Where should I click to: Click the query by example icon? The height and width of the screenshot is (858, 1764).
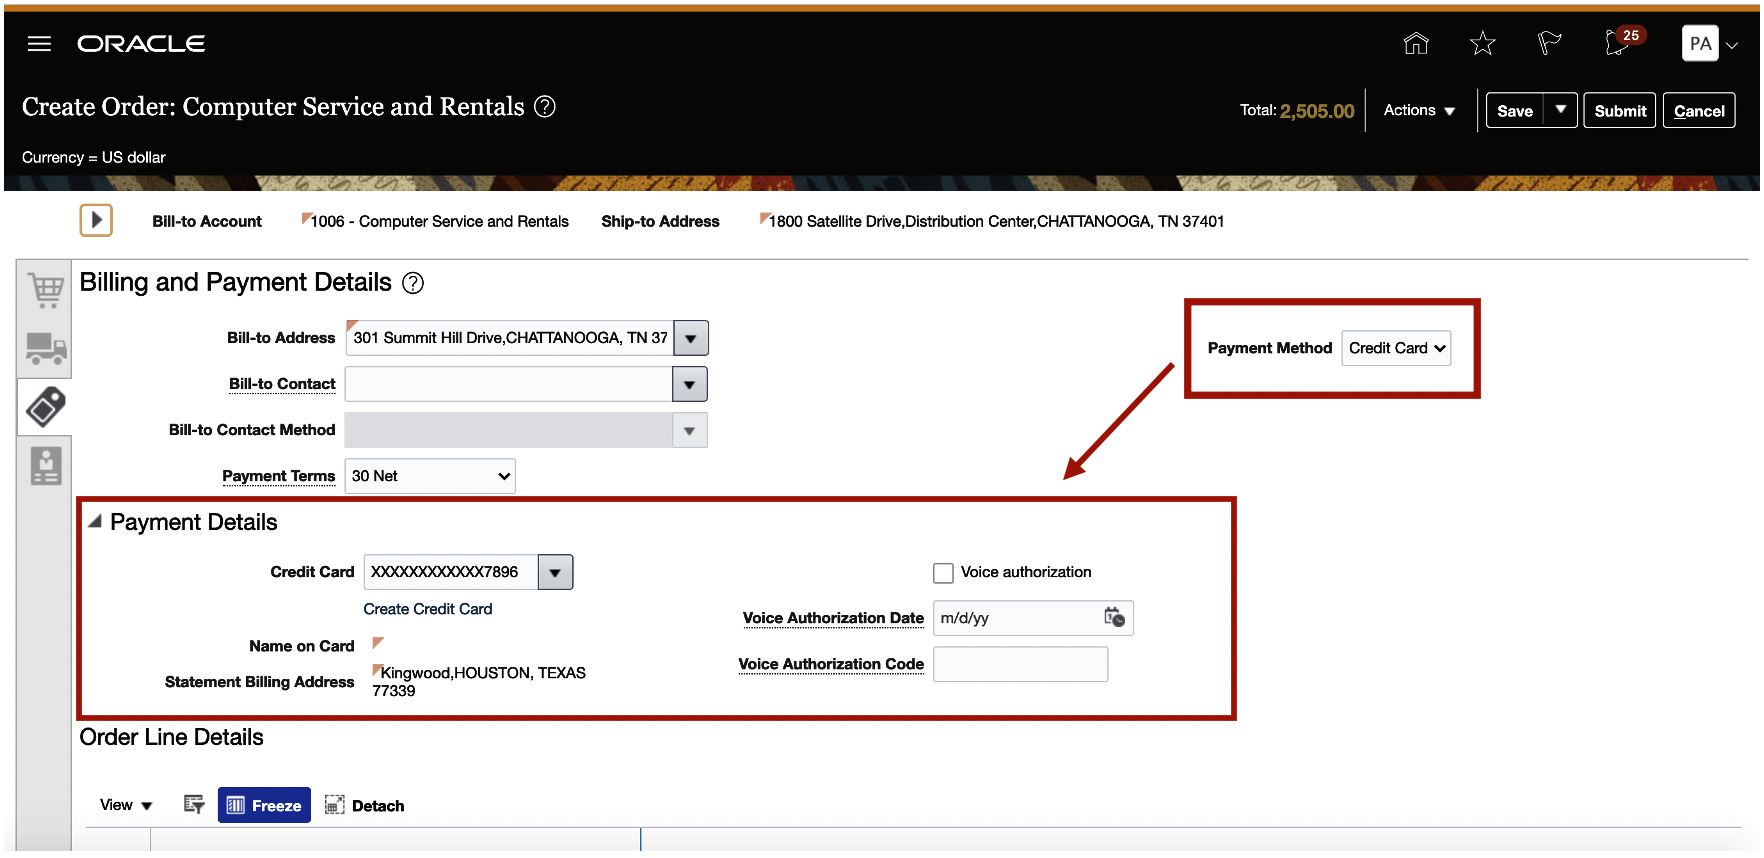click(194, 804)
